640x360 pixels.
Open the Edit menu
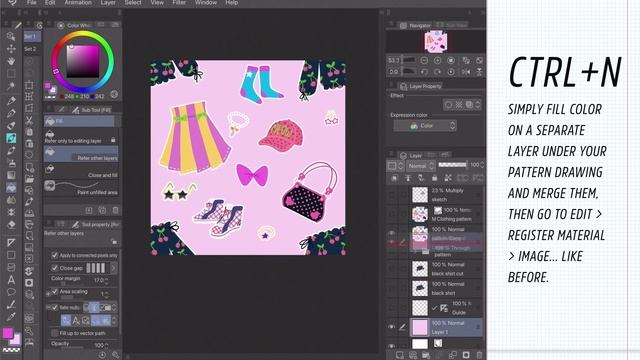50,2
